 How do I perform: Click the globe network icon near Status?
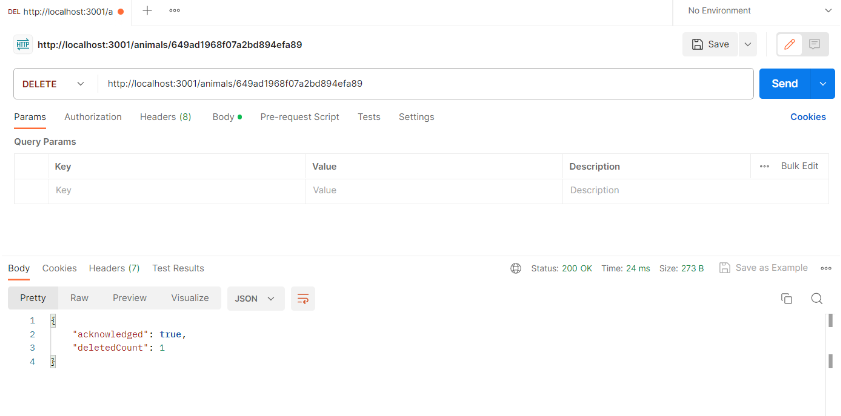click(515, 268)
